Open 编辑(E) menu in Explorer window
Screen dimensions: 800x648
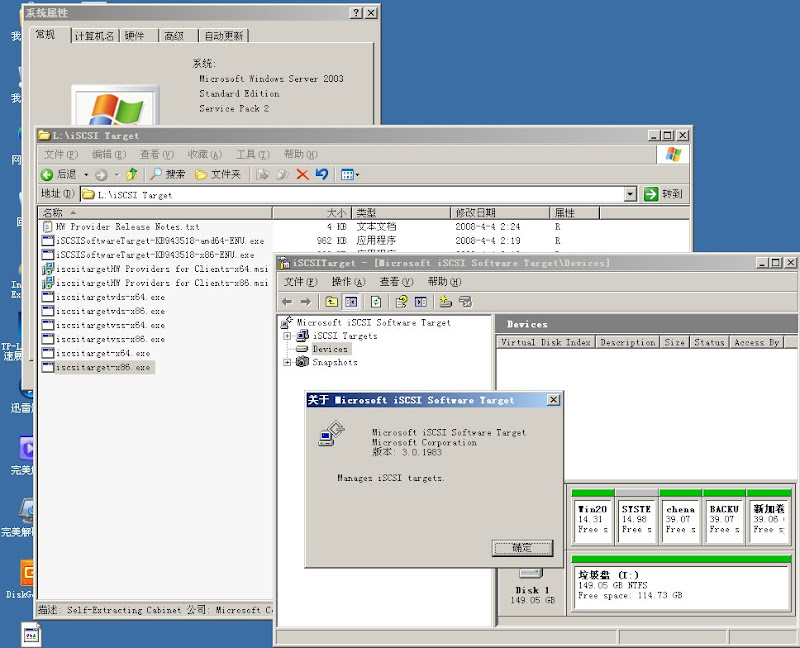pyautogui.click(x=108, y=154)
